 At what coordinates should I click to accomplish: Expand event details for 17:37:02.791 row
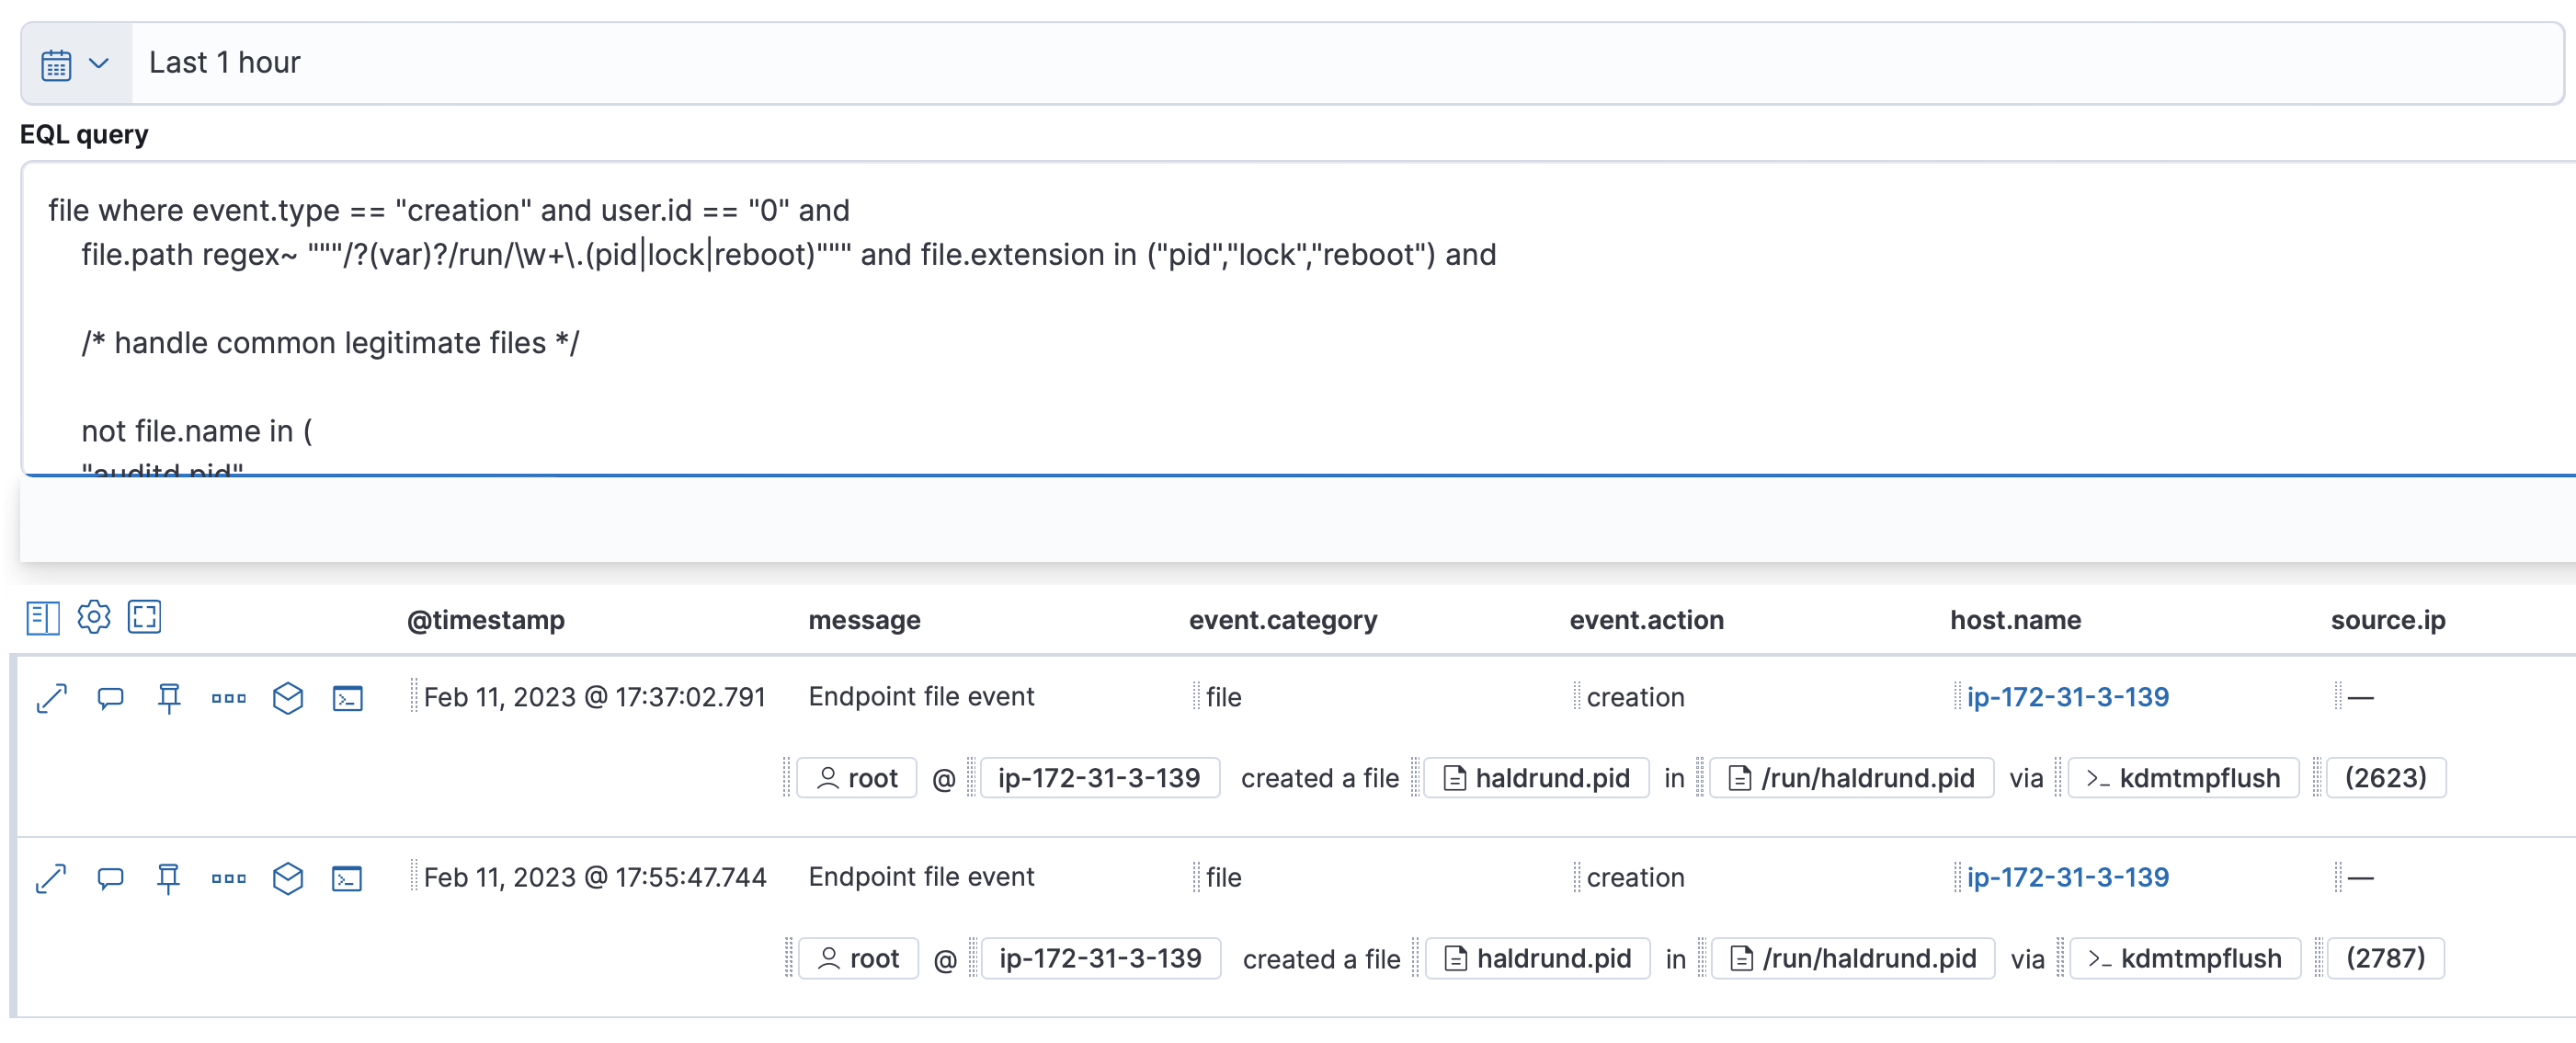(x=52, y=698)
